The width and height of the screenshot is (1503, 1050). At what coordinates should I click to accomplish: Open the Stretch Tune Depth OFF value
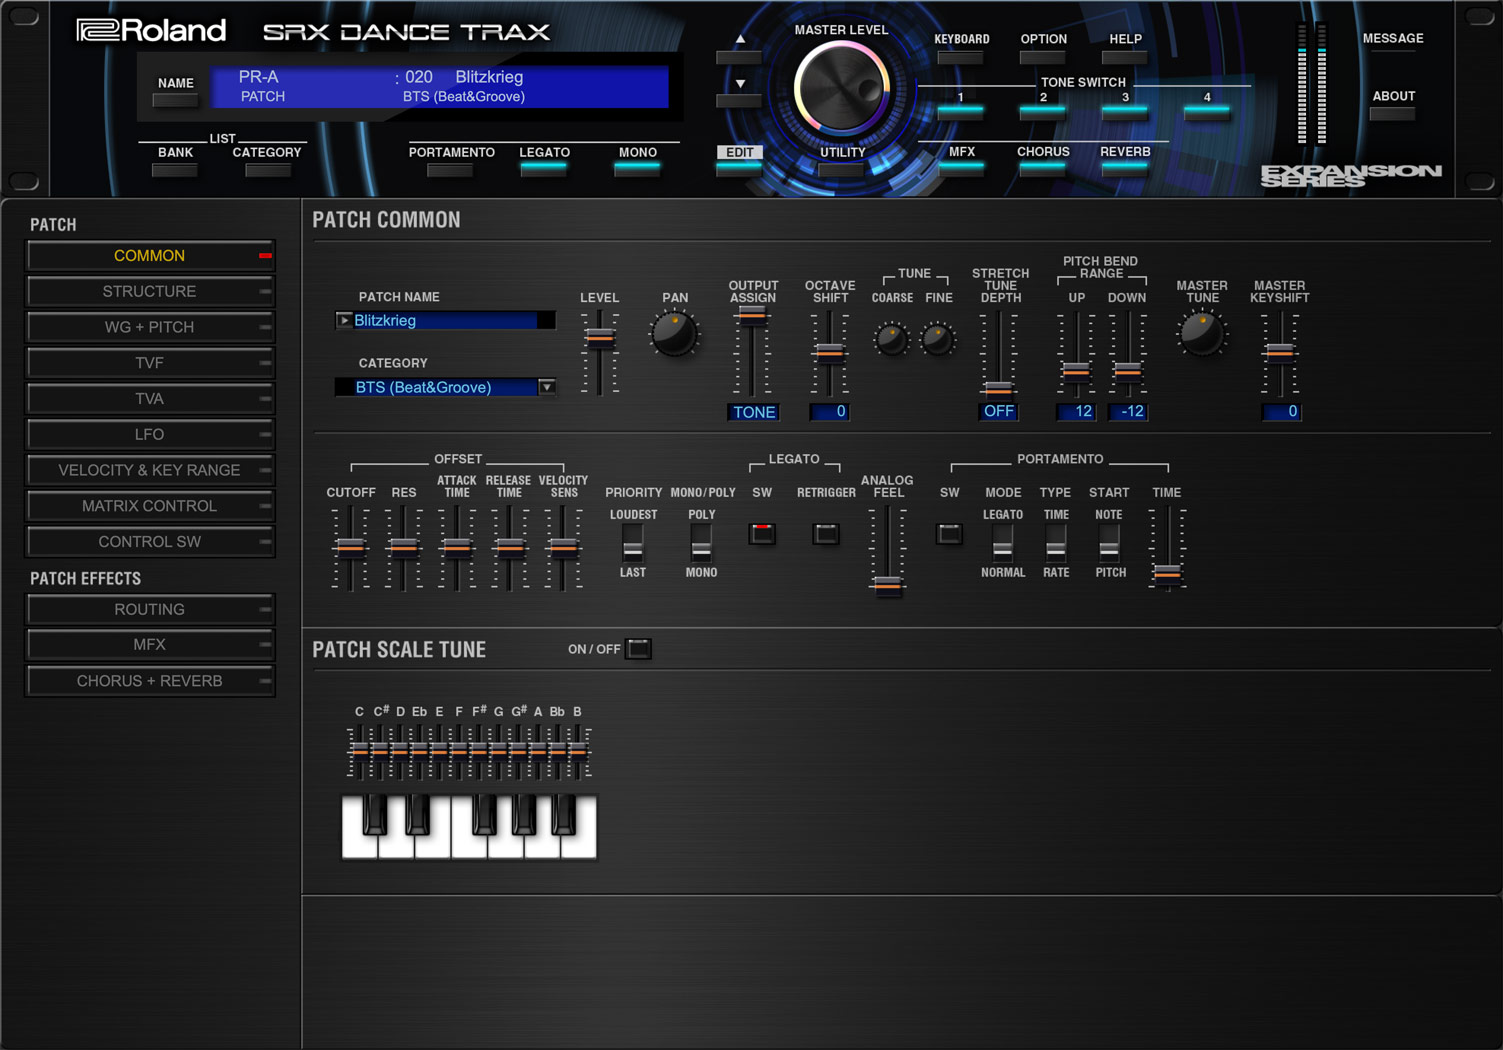pos(998,412)
